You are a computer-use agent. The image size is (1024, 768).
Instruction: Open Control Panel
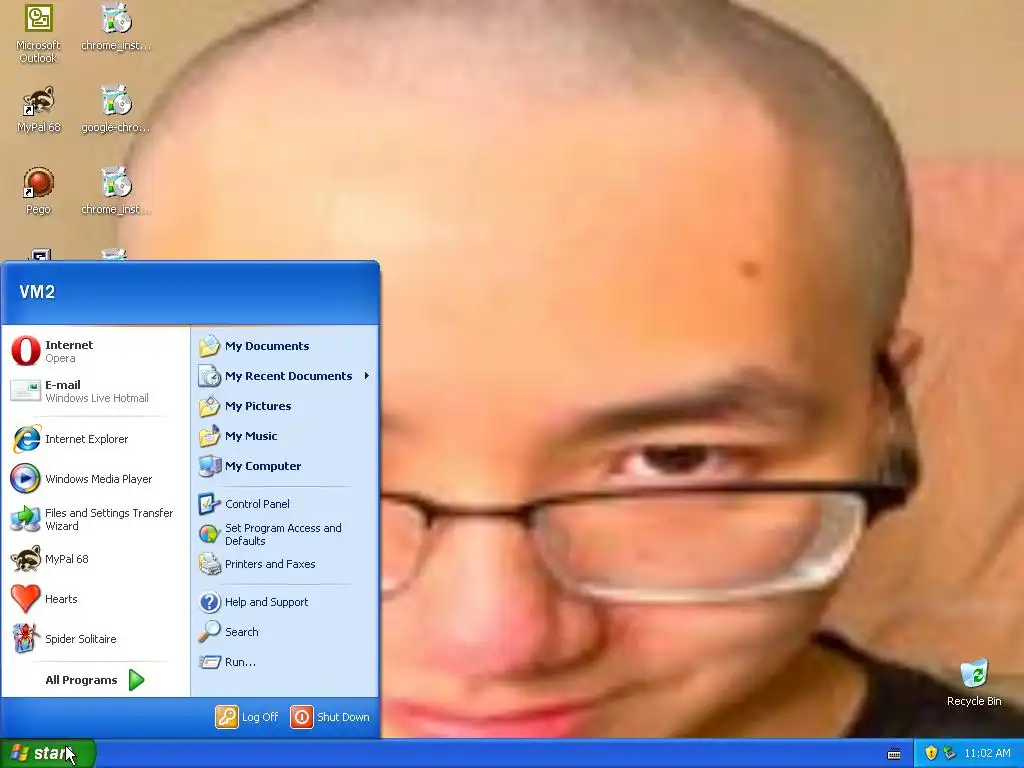click(x=285, y=504)
